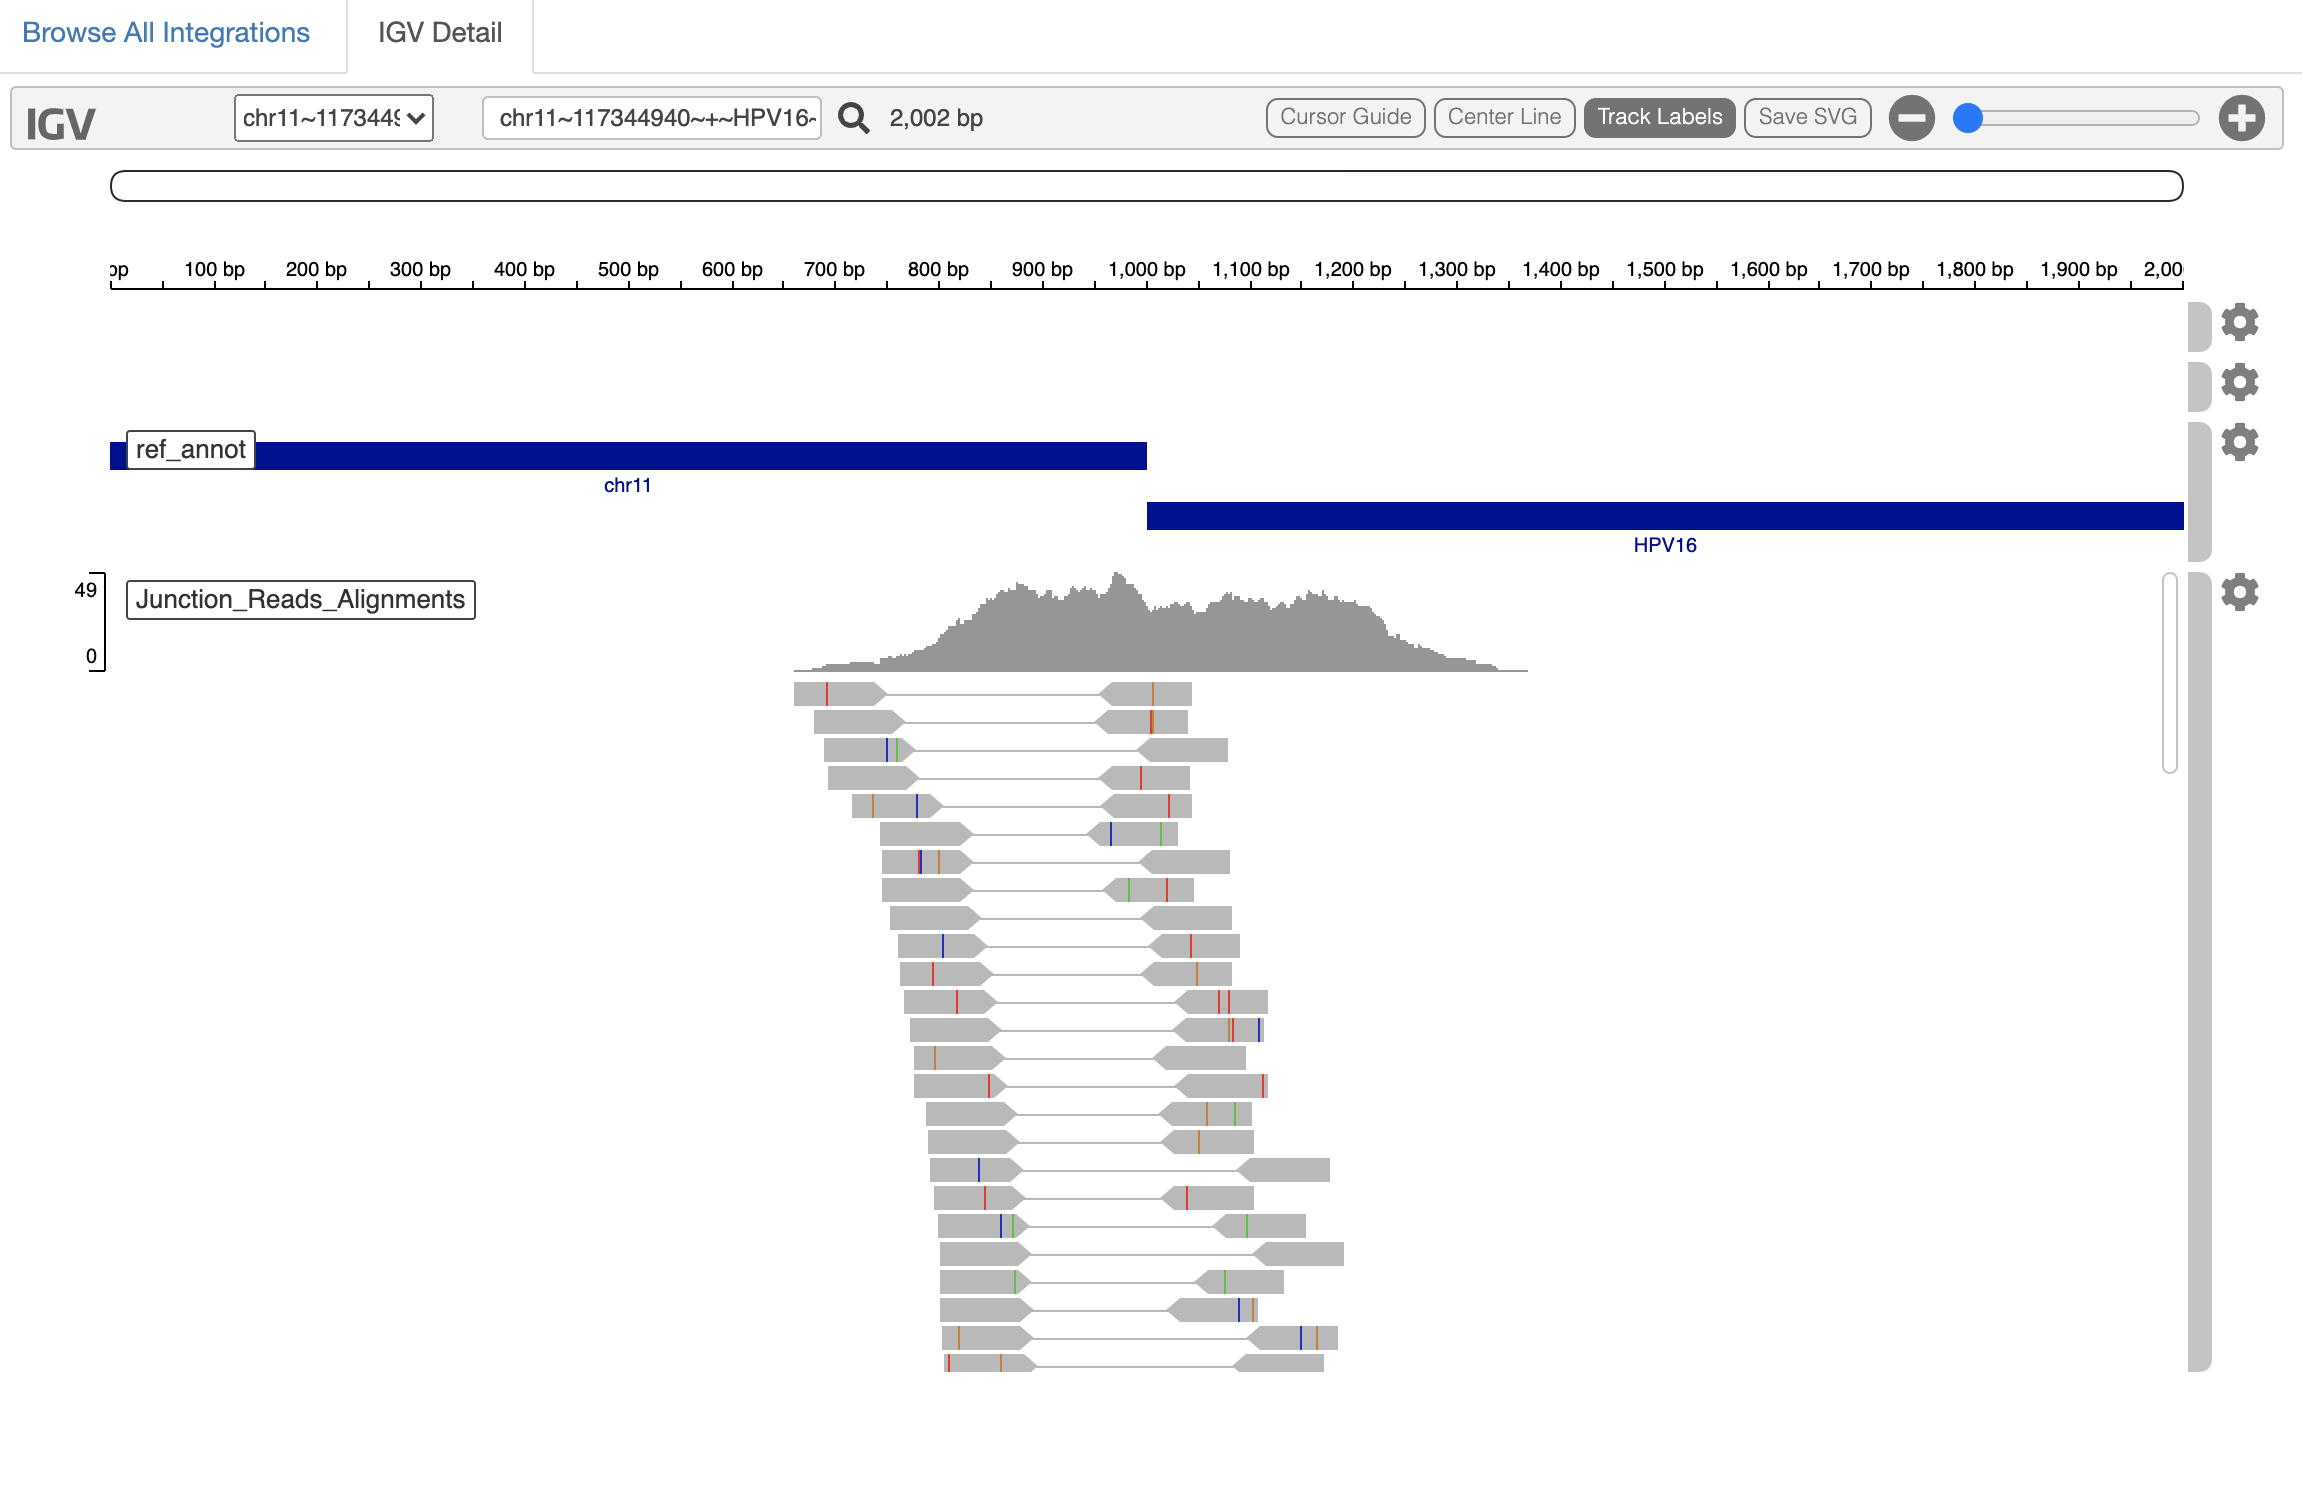Image resolution: width=2302 pixels, height=1502 pixels.
Task: Click the HPV16 feature name
Action: click(1665, 546)
